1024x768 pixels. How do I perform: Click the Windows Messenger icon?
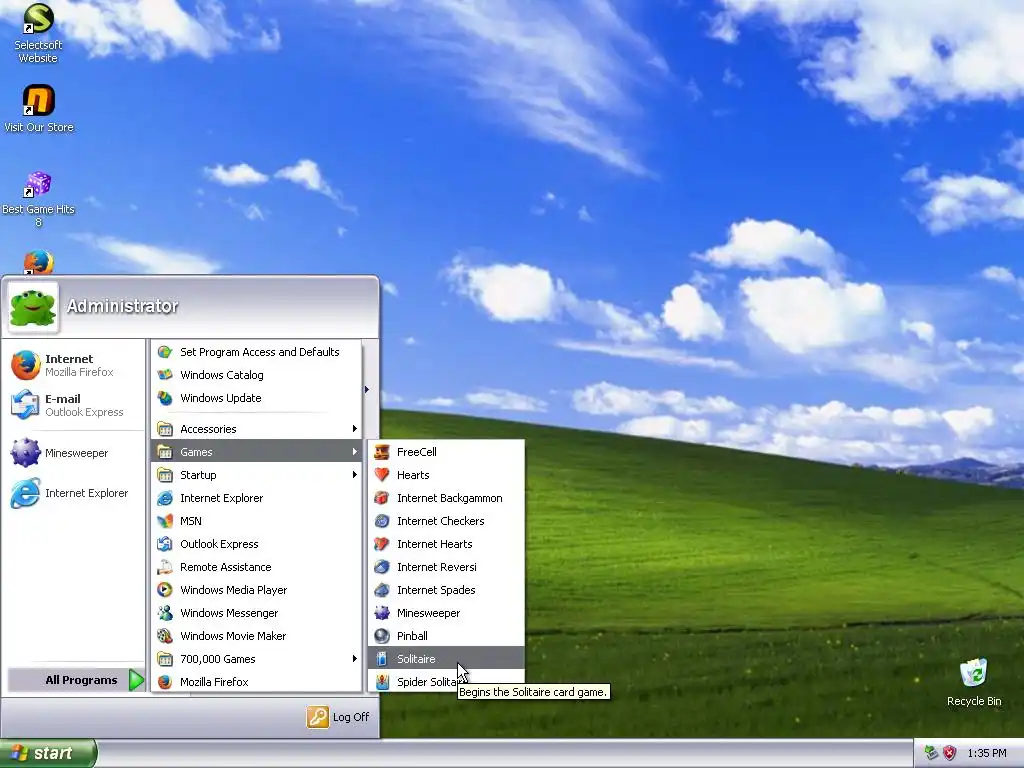[165, 613]
